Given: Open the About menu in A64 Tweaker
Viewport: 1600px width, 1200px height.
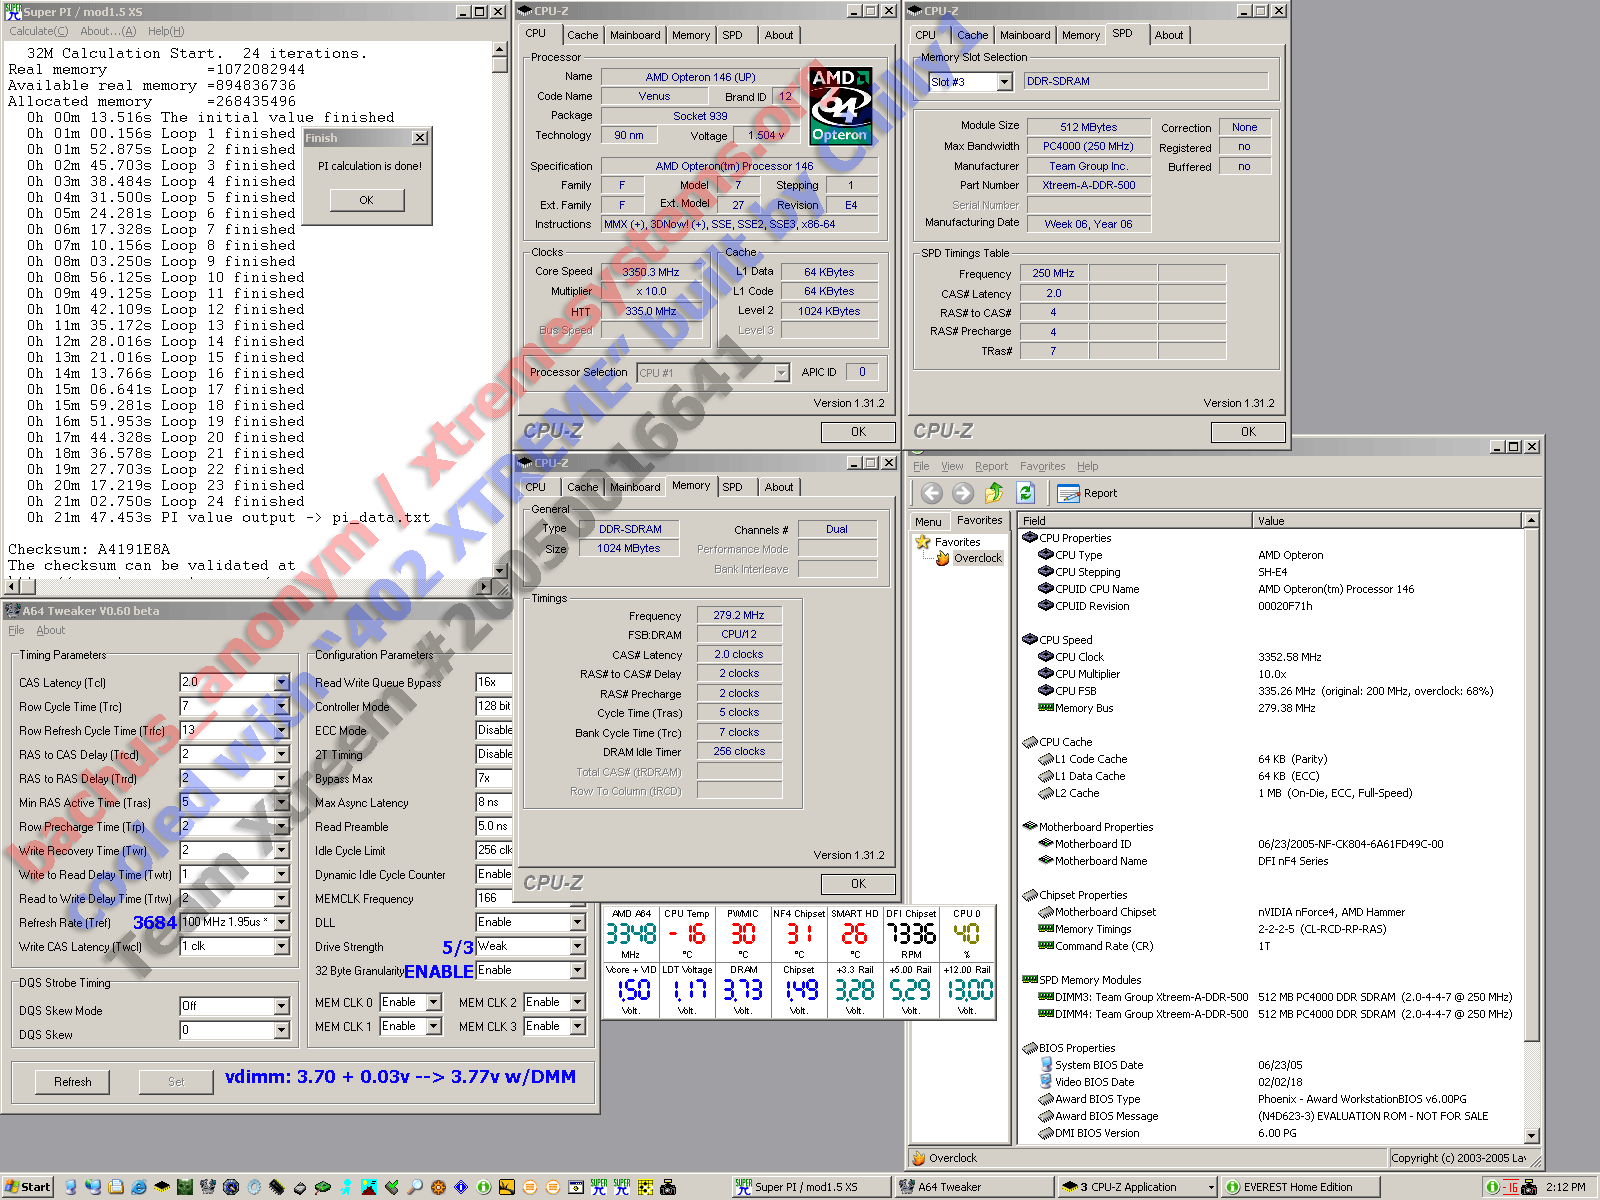Looking at the screenshot, I should pos(51,630).
